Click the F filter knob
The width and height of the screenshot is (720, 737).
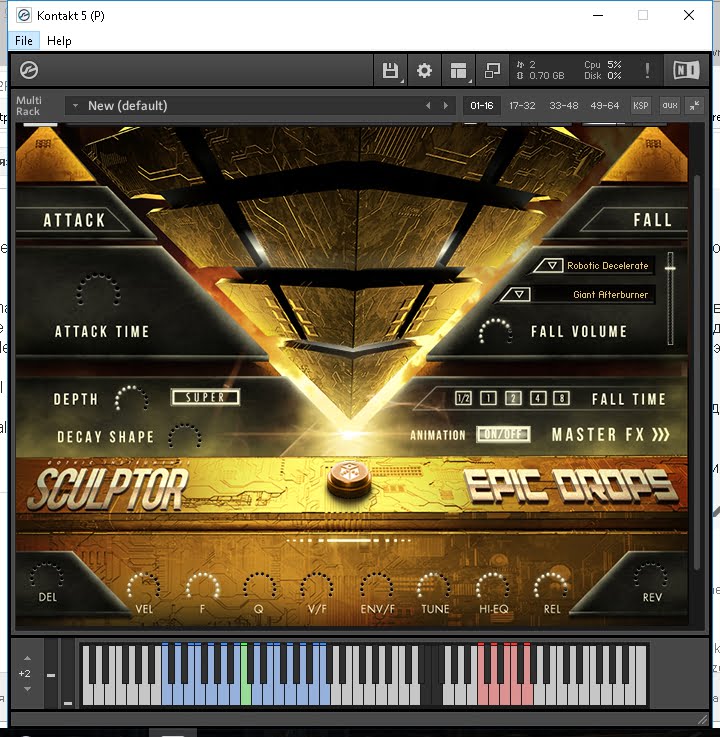coord(203,587)
